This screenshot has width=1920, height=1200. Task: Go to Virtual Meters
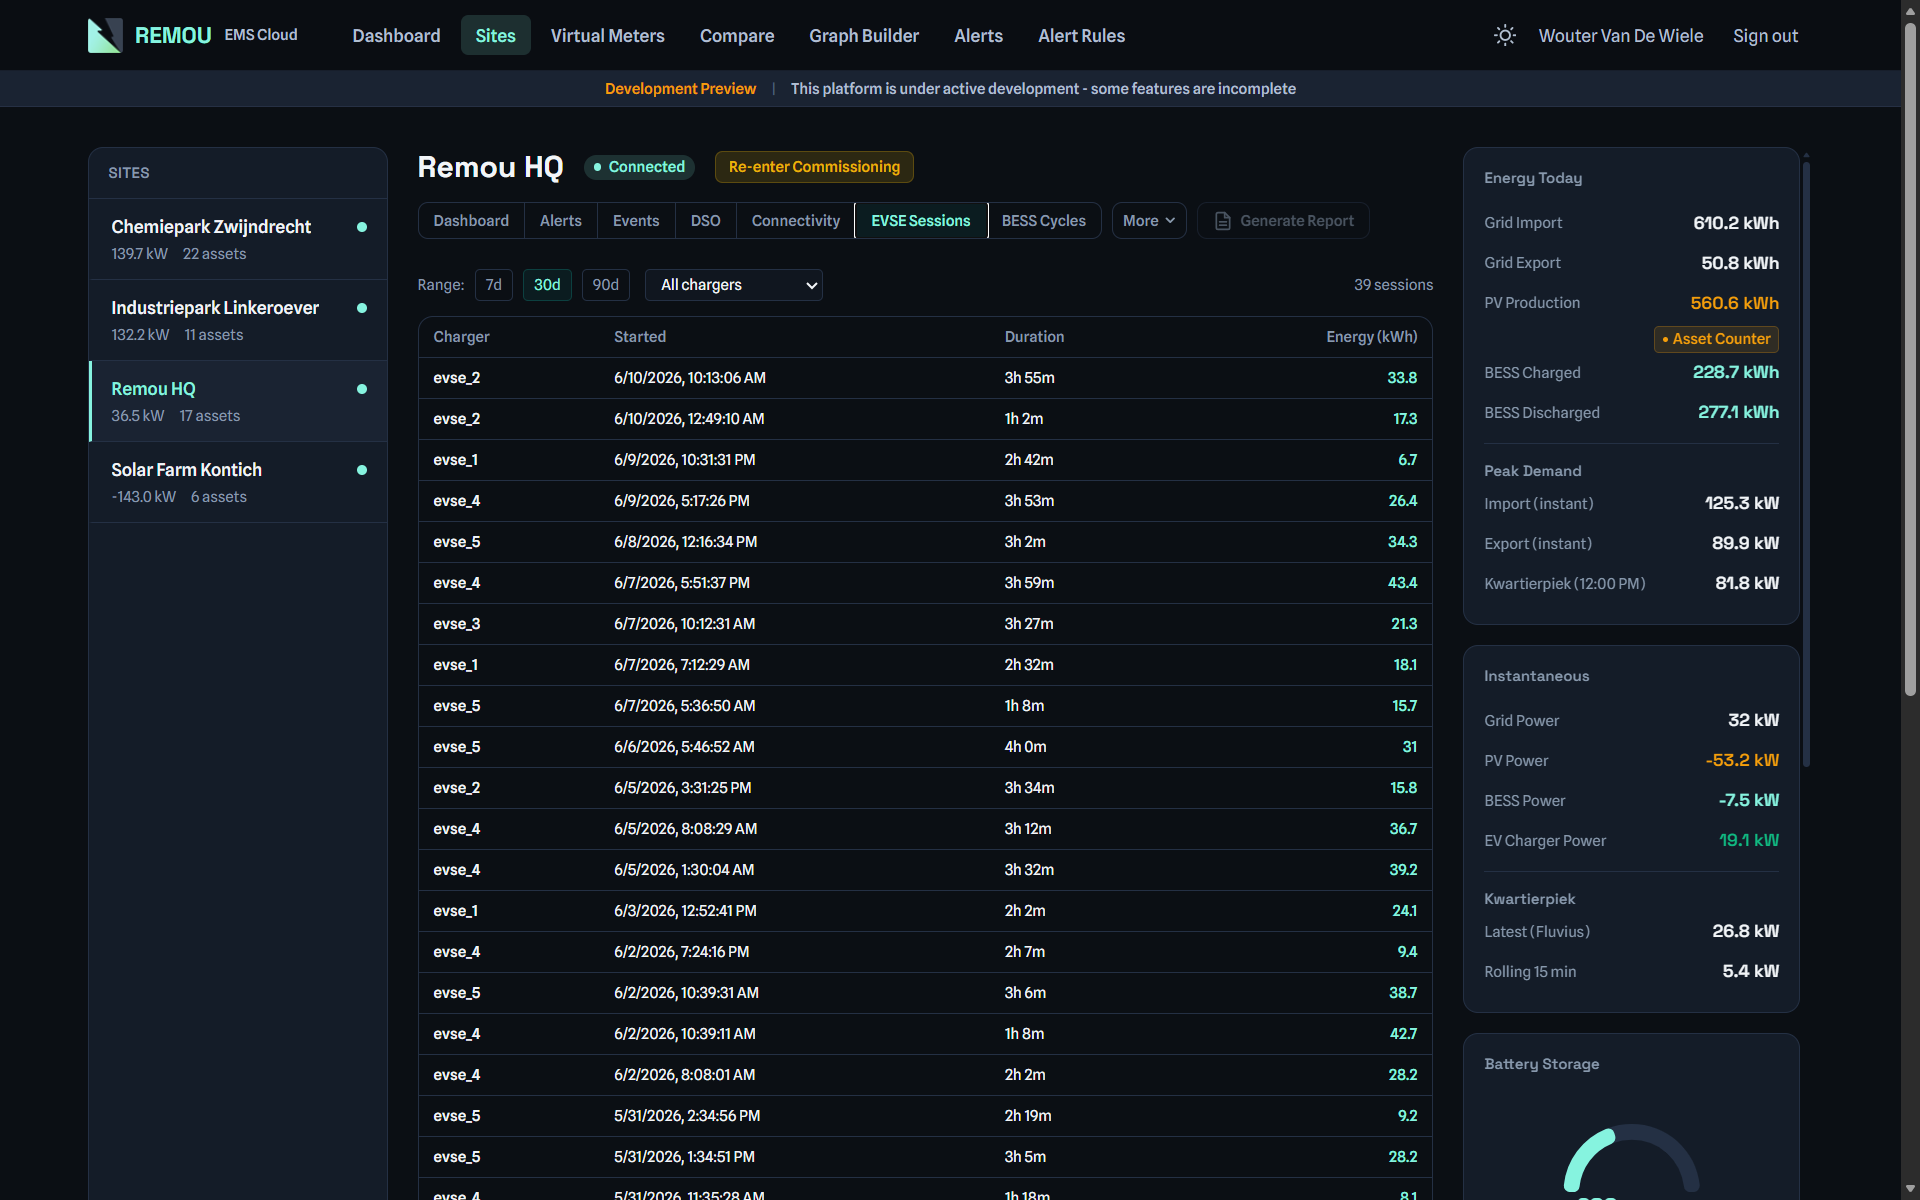(x=608, y=36)
